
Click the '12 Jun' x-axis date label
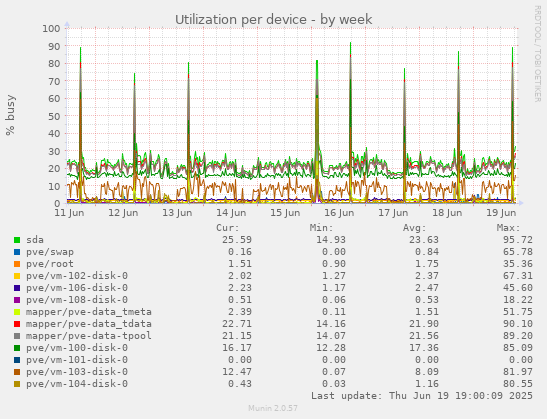123,213
